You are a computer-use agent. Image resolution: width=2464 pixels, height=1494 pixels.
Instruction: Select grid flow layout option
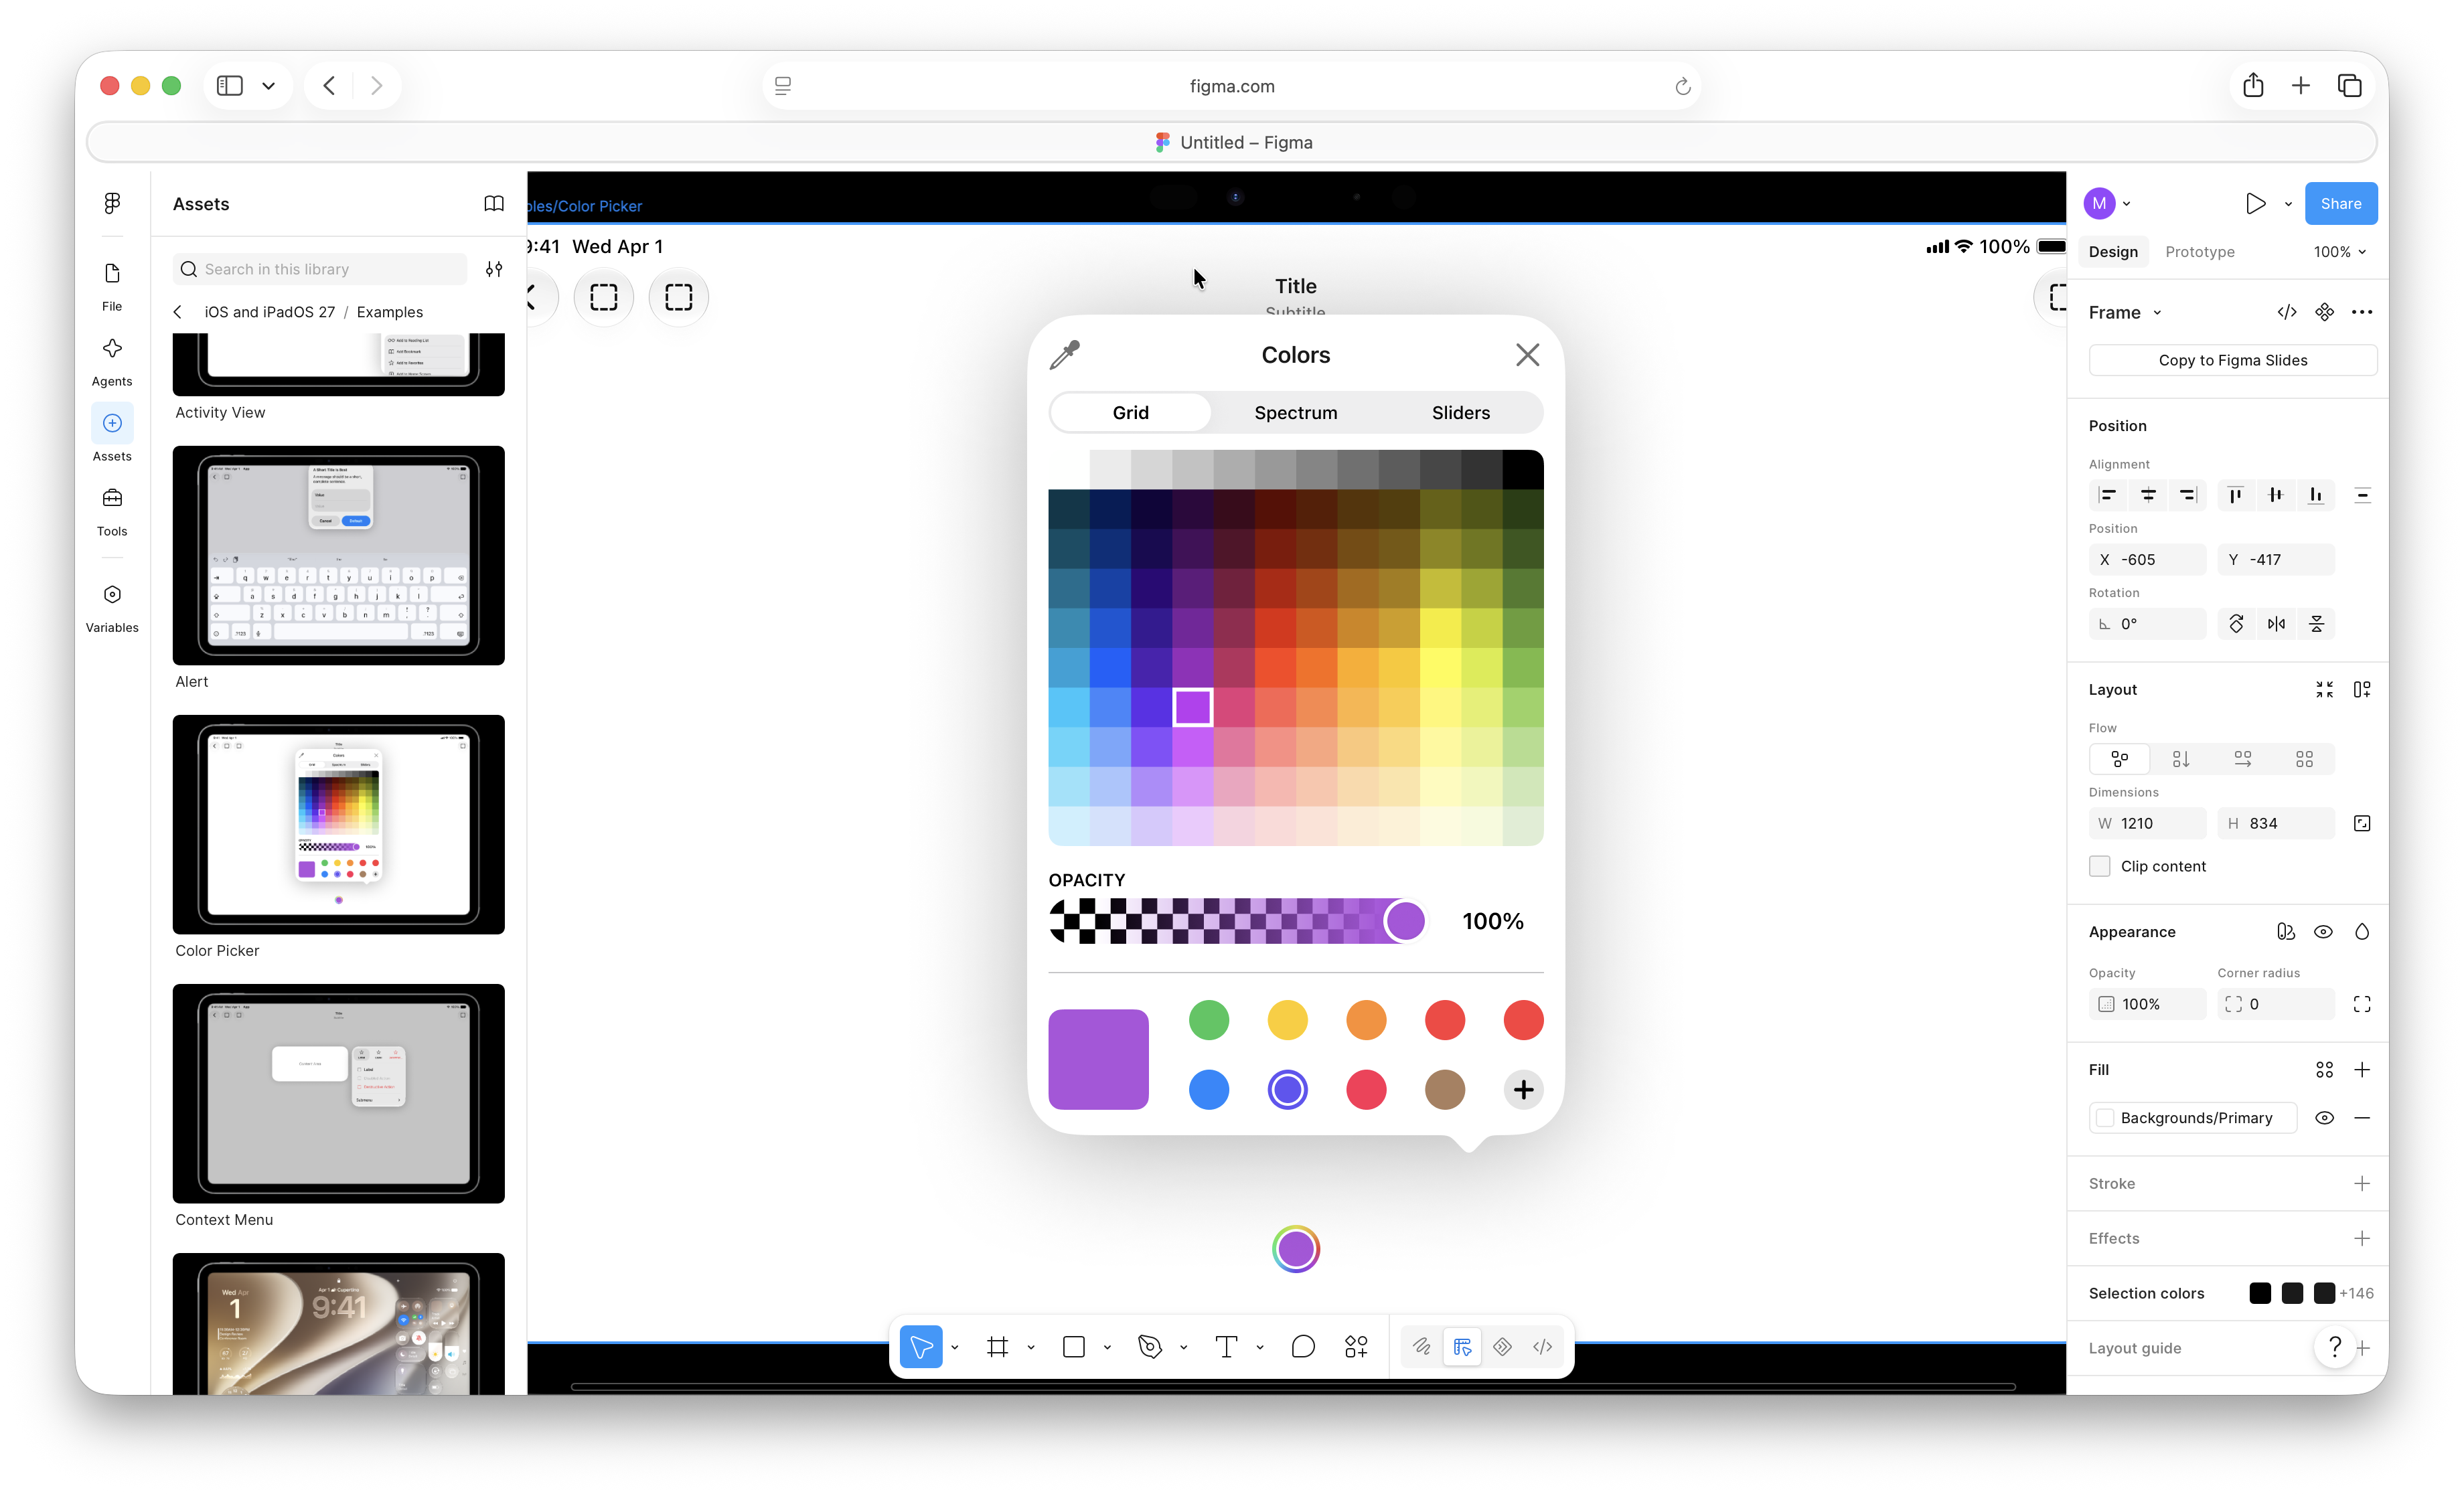coord(2304,759)
